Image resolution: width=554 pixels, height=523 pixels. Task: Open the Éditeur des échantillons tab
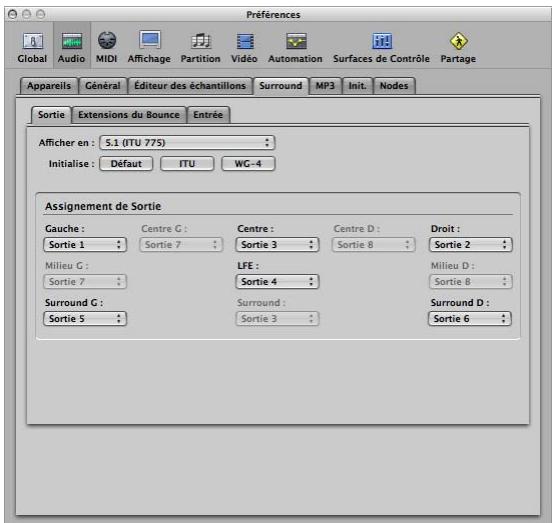[190, 86]
